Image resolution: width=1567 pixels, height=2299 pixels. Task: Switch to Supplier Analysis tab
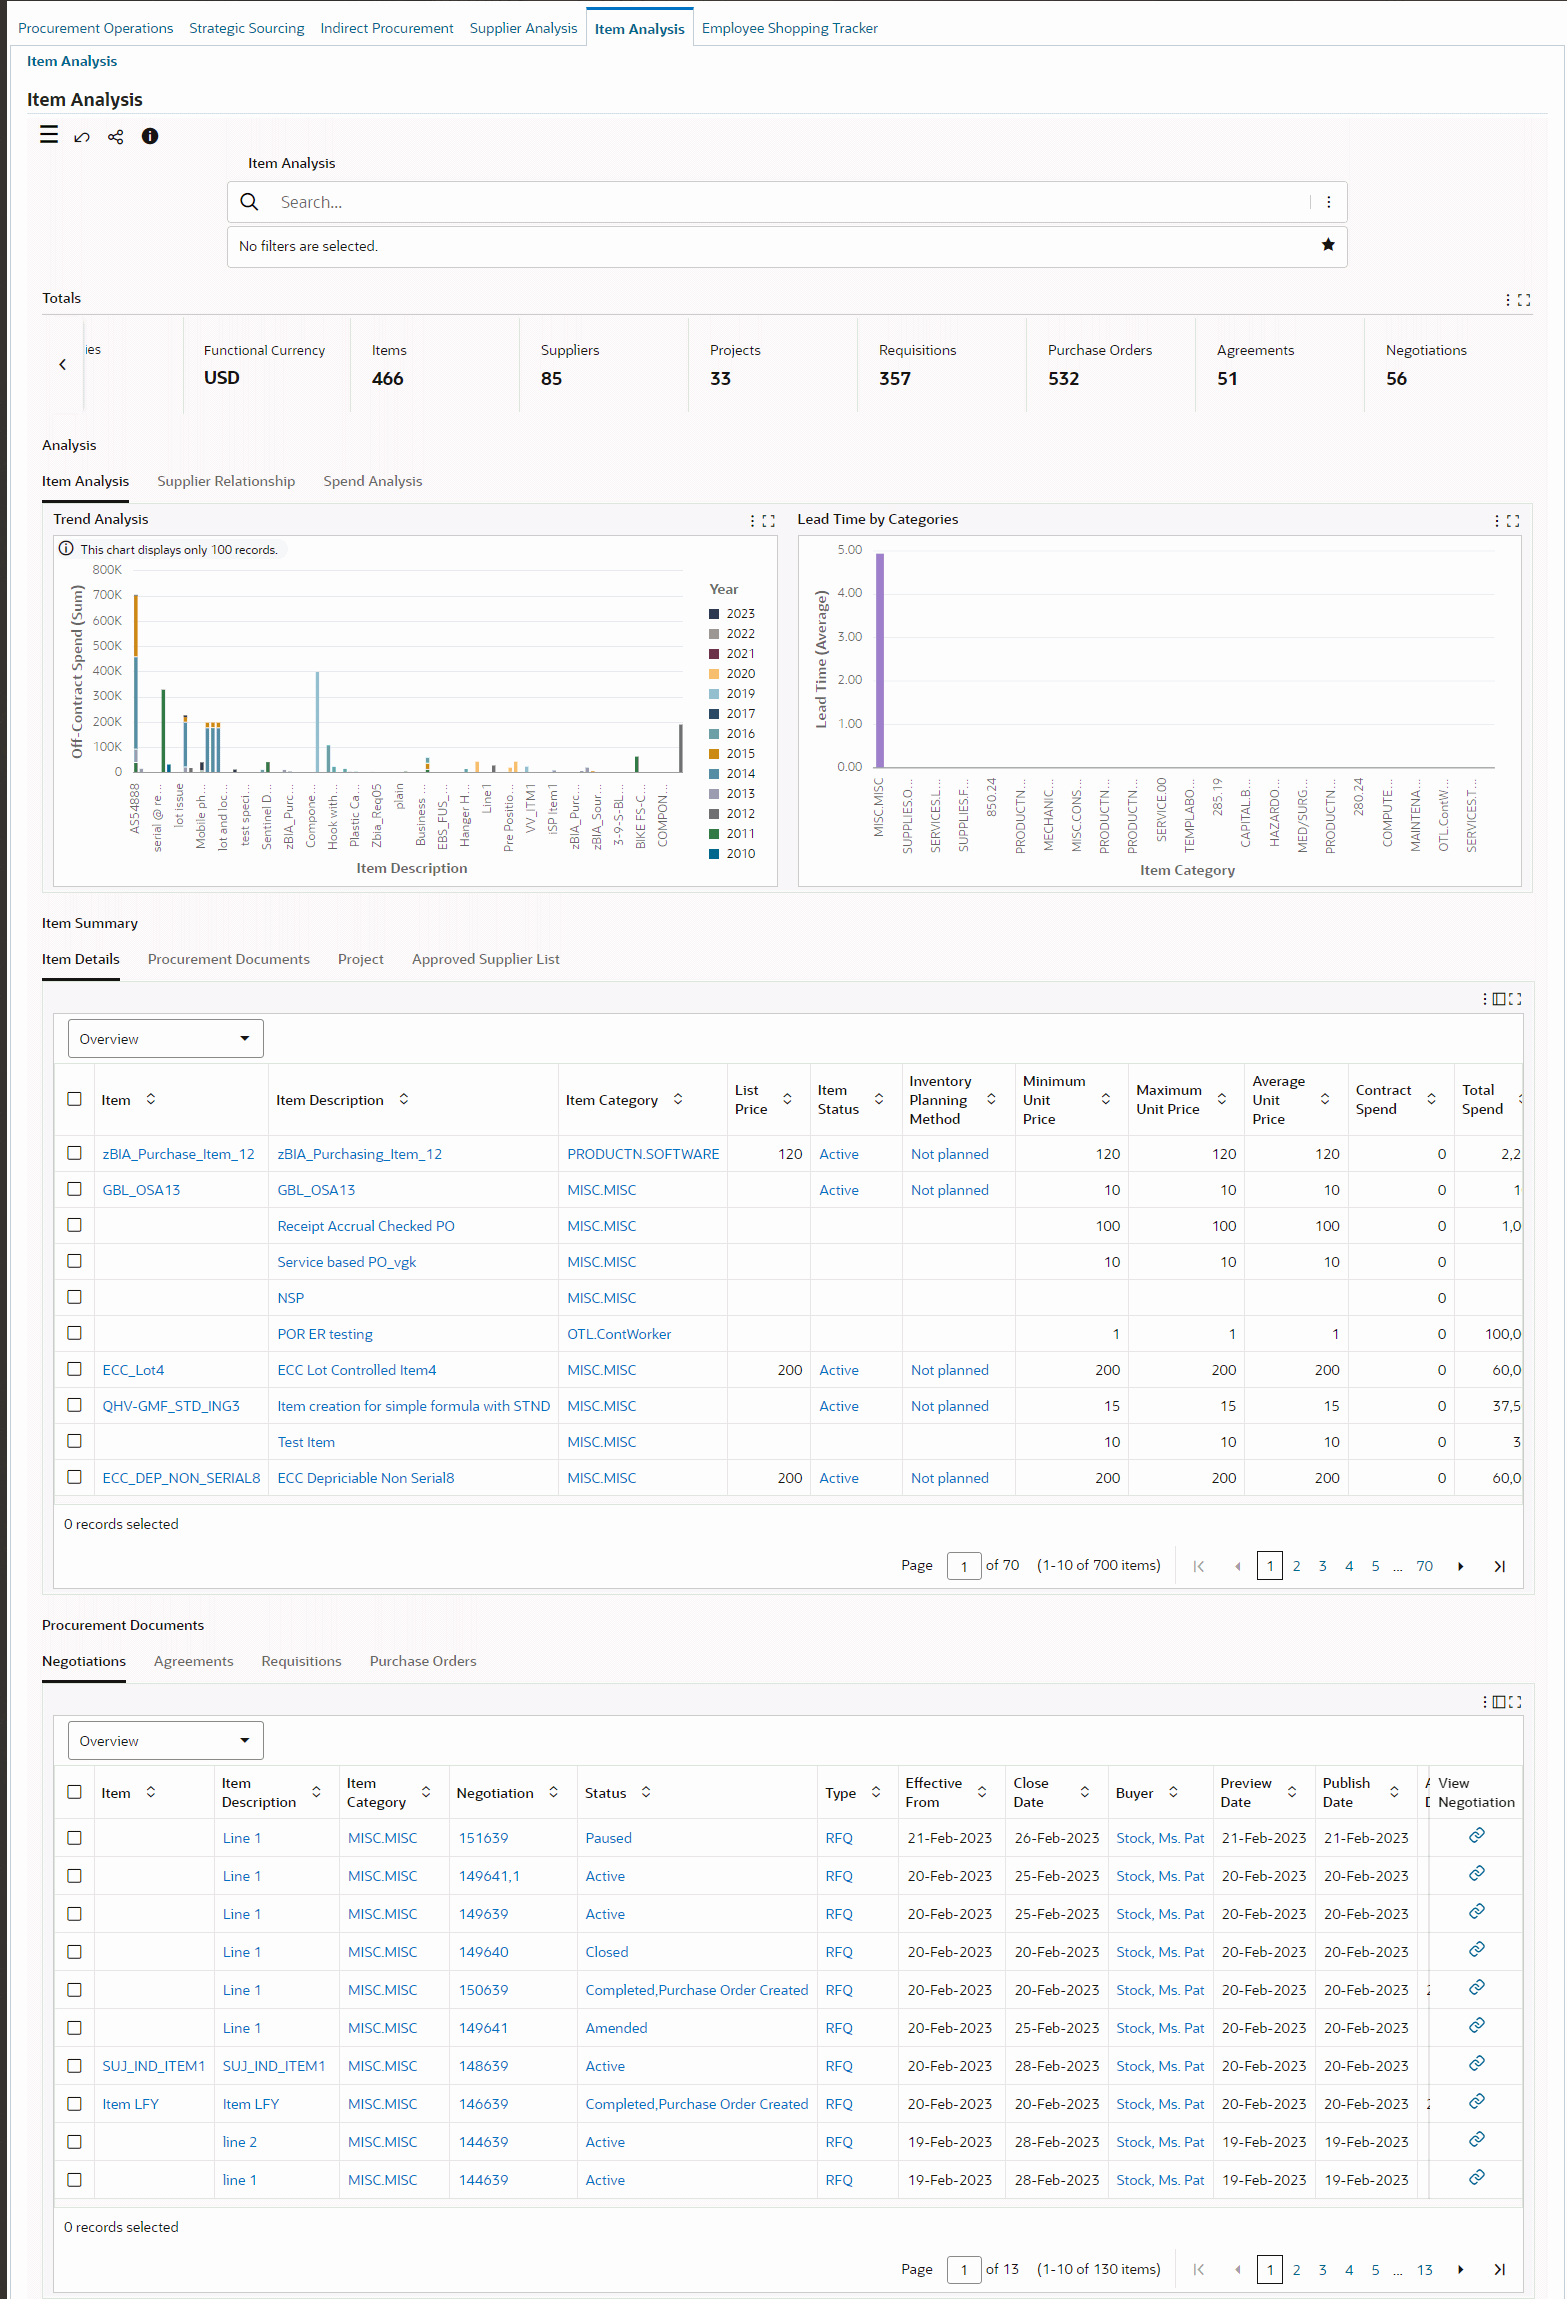(523, 28)
